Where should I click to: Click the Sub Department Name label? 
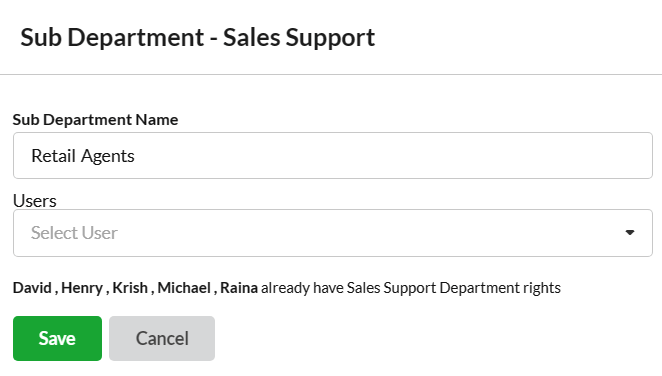(95, 119)
